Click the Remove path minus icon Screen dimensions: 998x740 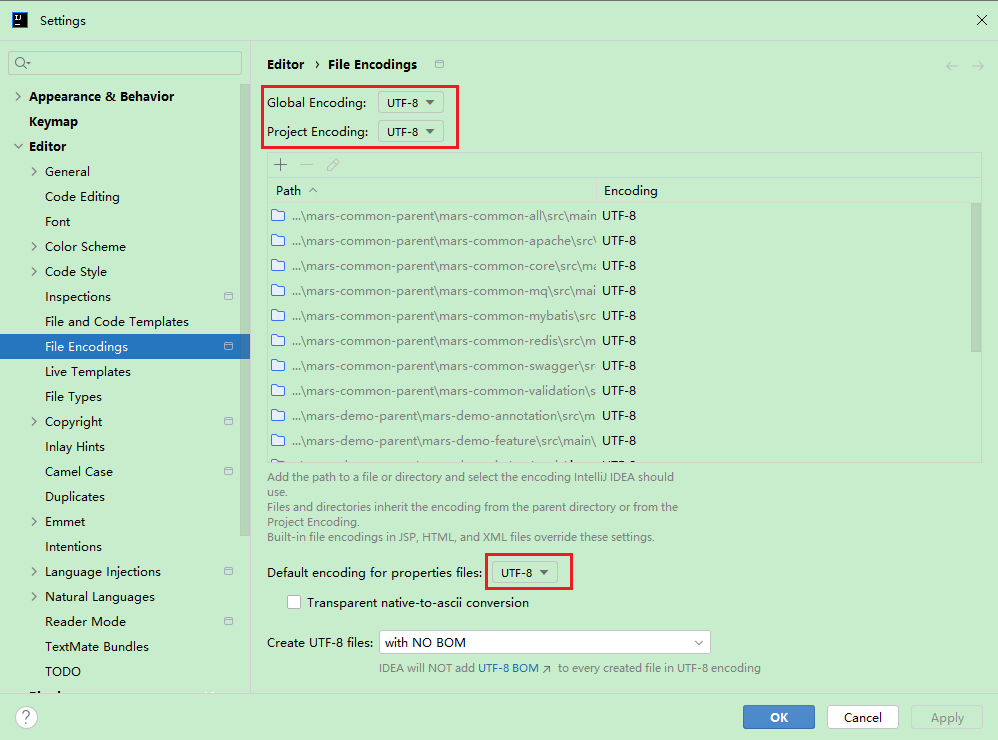(307, 165)
